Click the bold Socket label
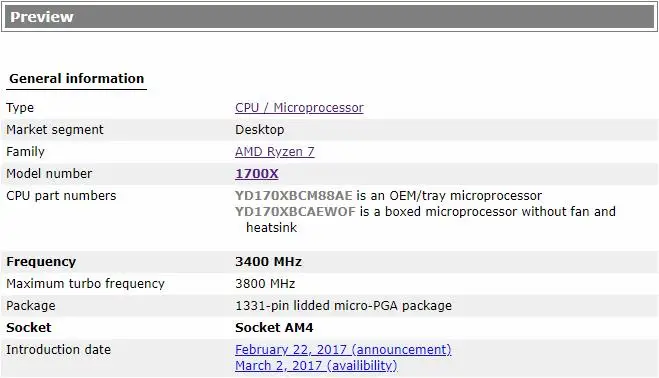The height and width of the screenshot is (378, 659). 29,328
